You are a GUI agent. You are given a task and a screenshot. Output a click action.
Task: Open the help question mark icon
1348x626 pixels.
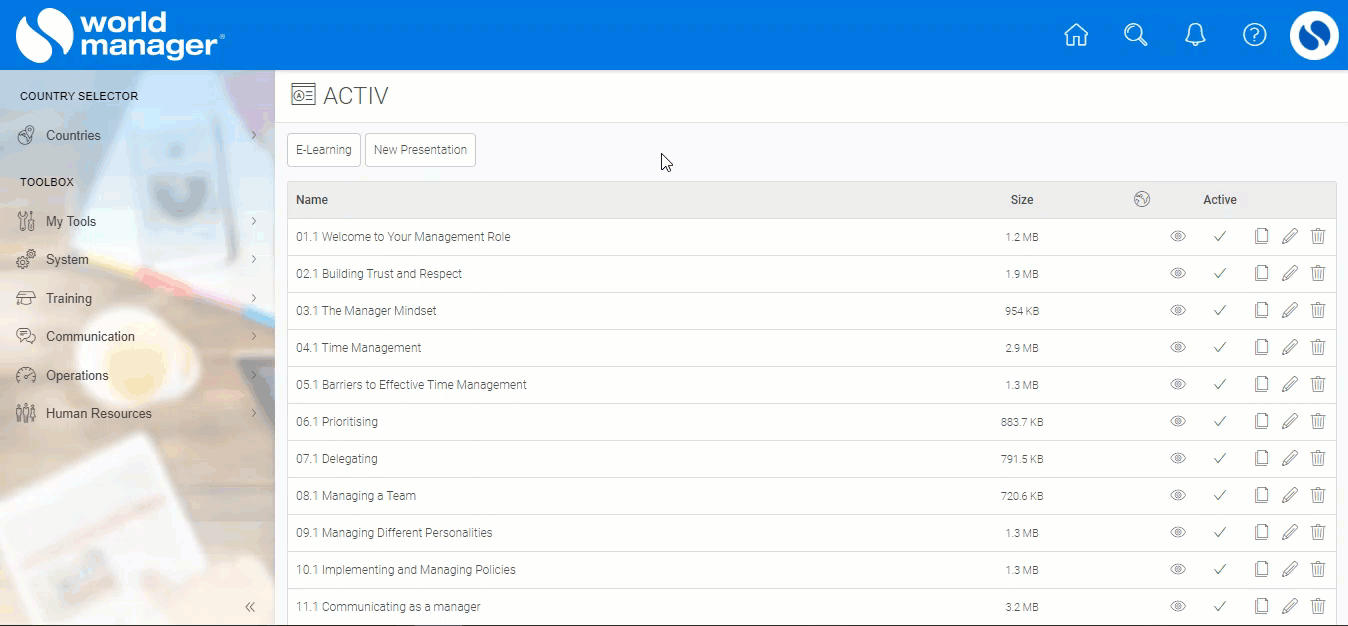(1254, 35)
